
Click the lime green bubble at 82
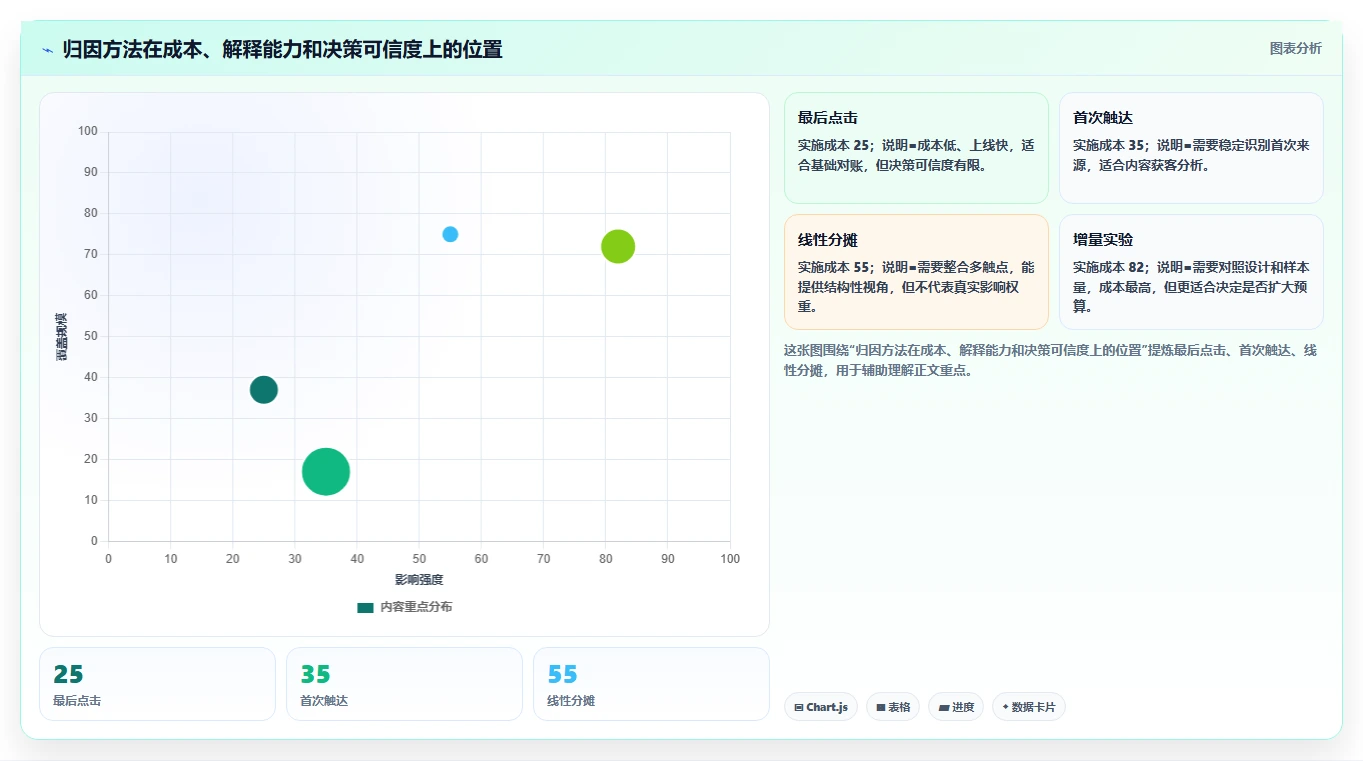coord(618,246)
